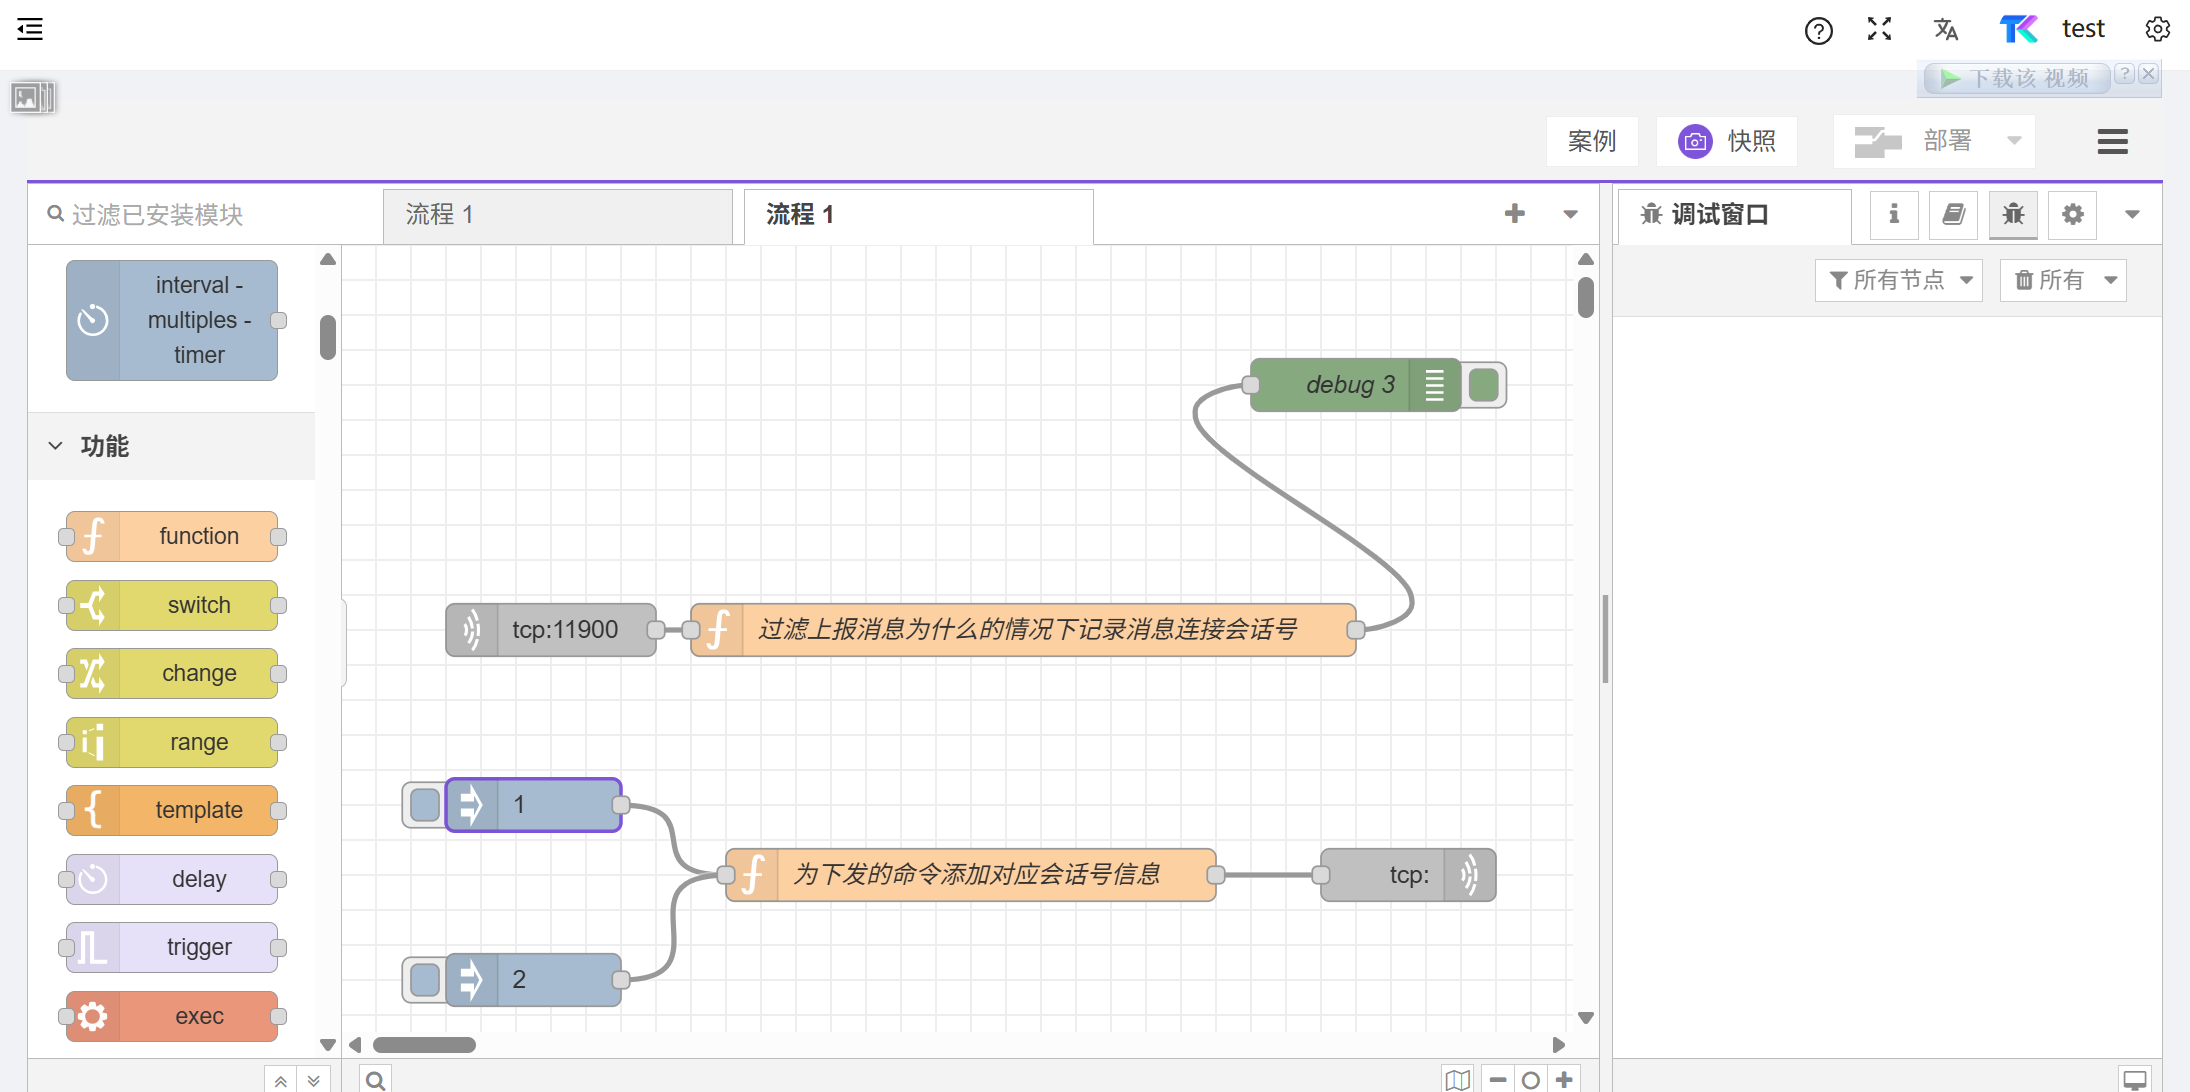2190x1092 pixels.
Task: Switch to the first 流程 1 tab
Action: click(556, 215)
